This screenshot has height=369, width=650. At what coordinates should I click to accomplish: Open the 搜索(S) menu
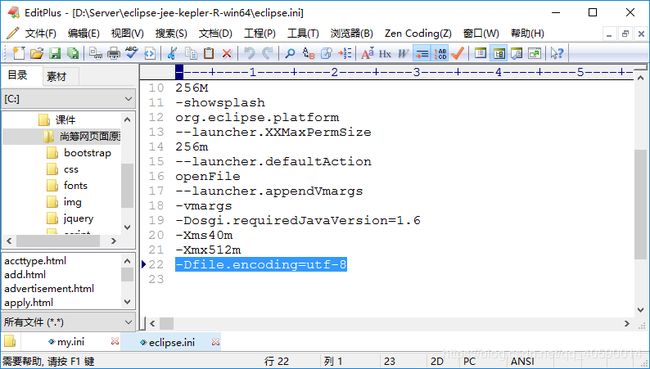pos(171,33)
